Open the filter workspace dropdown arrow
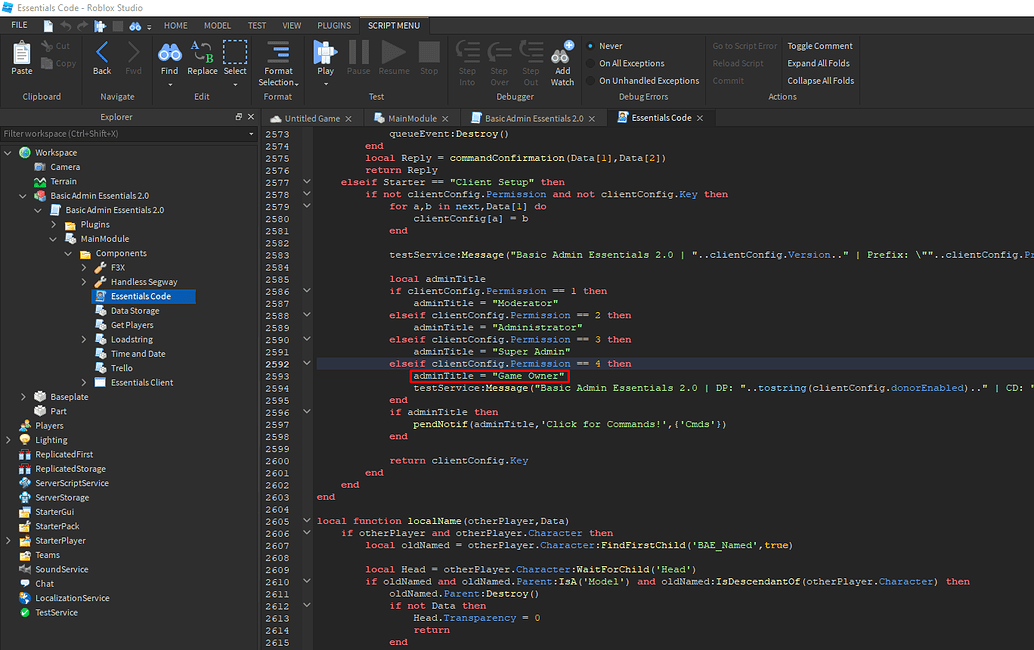Image resolution: width=1034 pixels, height=650 pixels. pos(251,134)
